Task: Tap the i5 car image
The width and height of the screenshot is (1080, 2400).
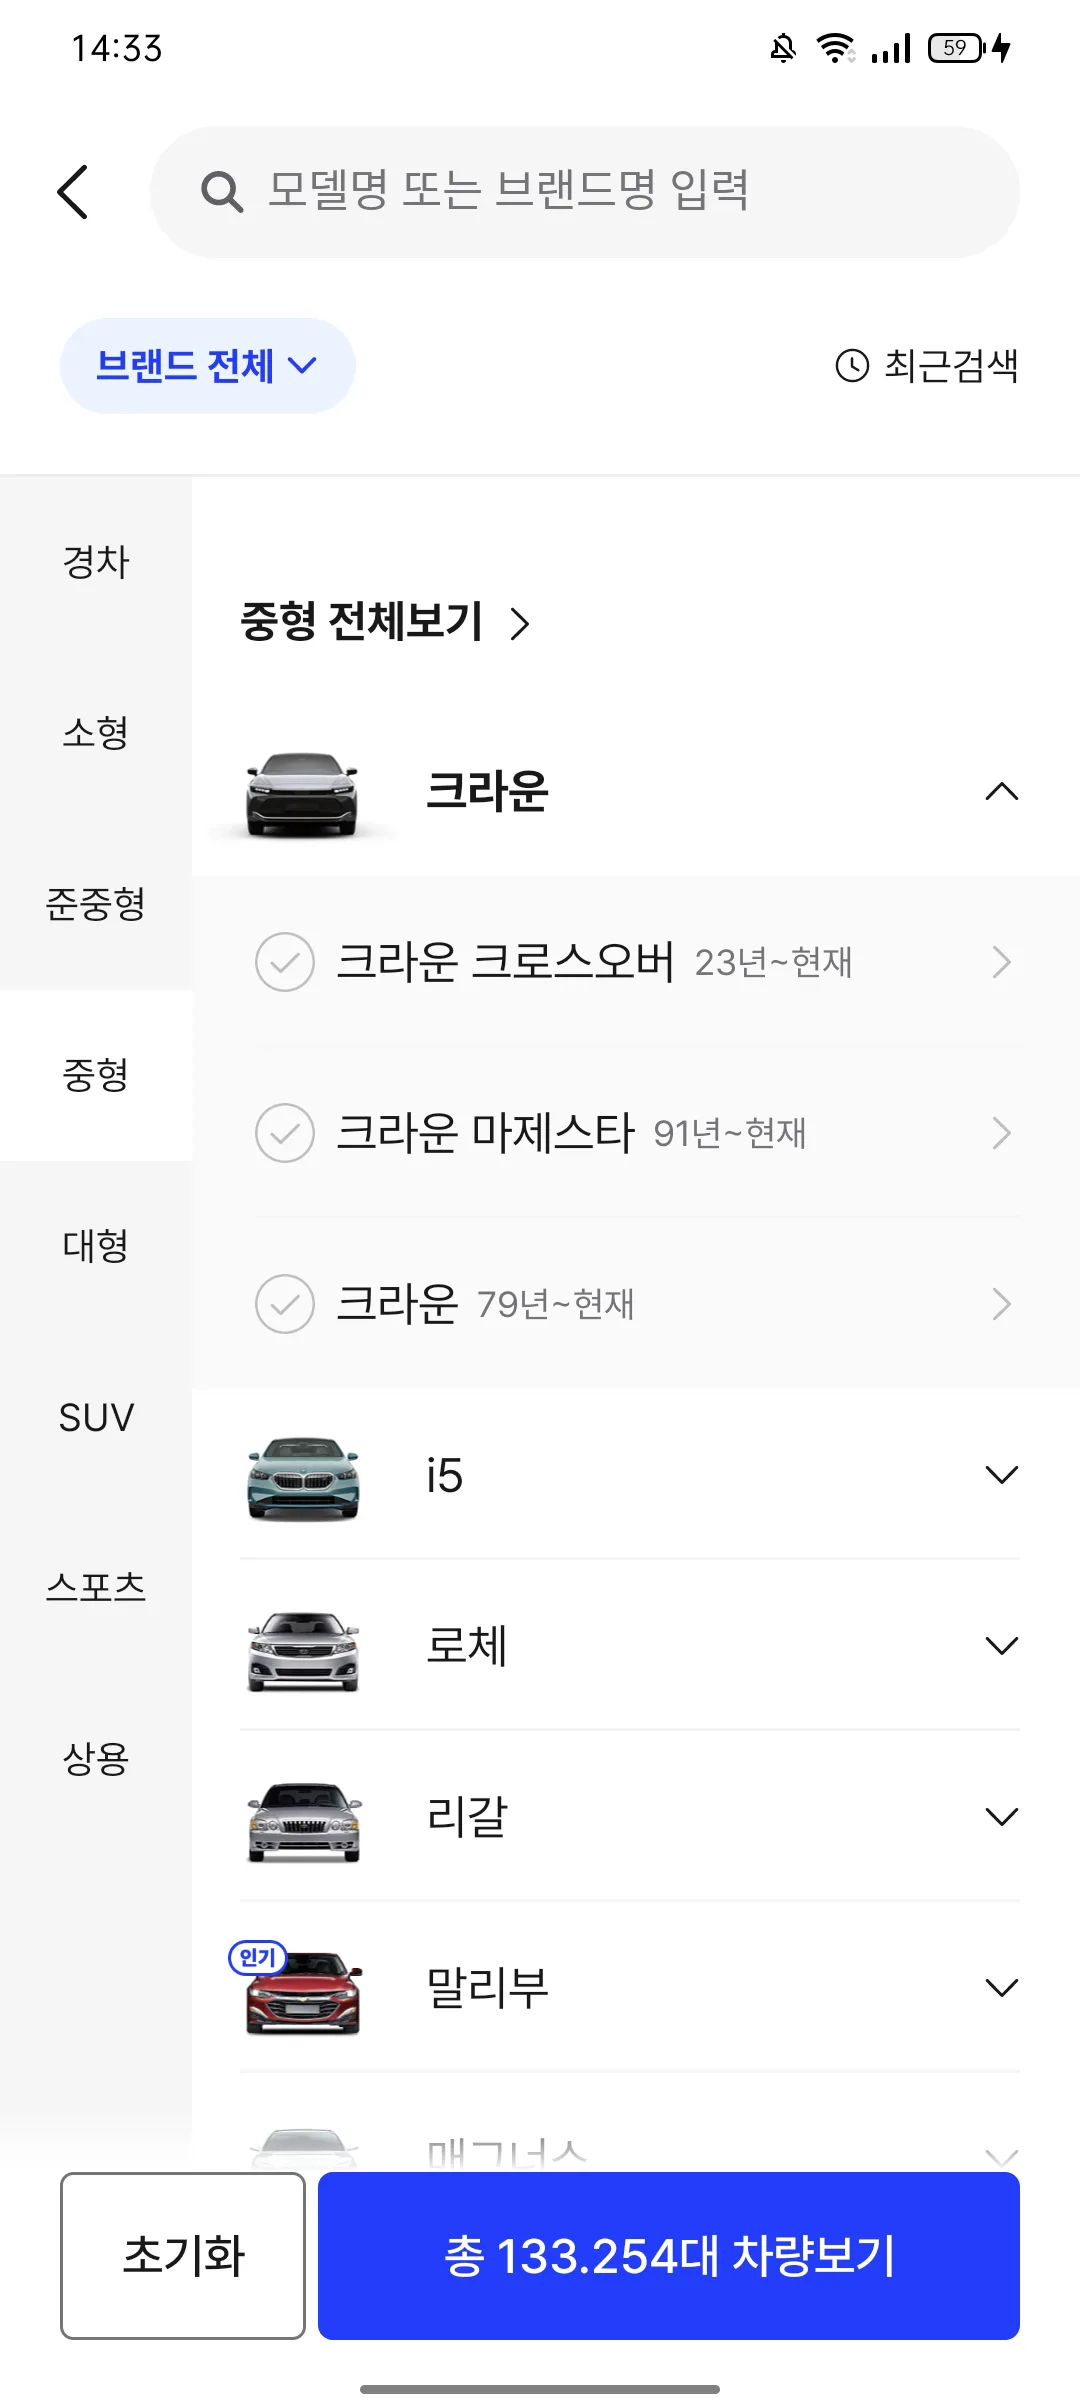Action: tap(302, 1477)
